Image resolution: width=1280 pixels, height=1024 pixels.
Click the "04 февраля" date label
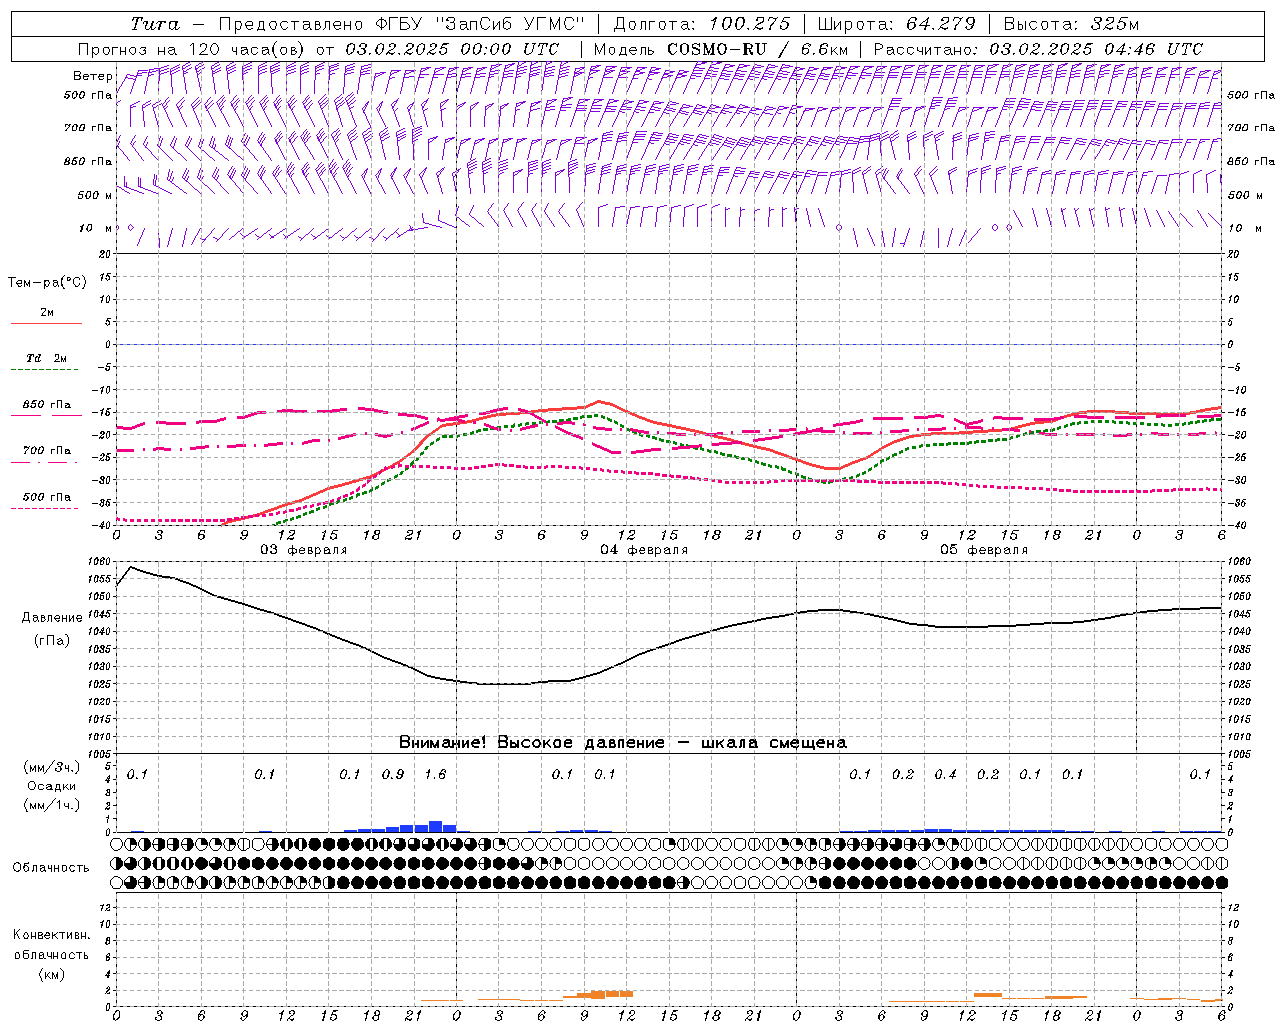pos(644,550)
